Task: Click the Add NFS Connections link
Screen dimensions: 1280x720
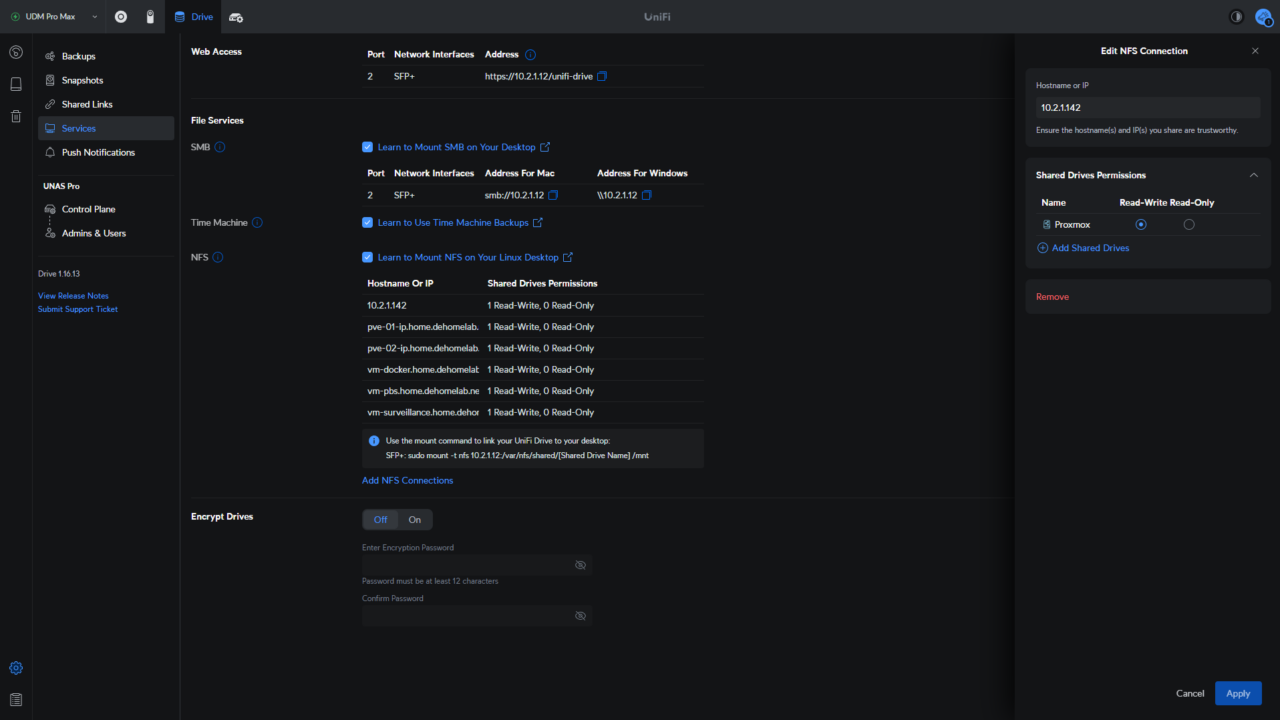Action: point(407,480)
